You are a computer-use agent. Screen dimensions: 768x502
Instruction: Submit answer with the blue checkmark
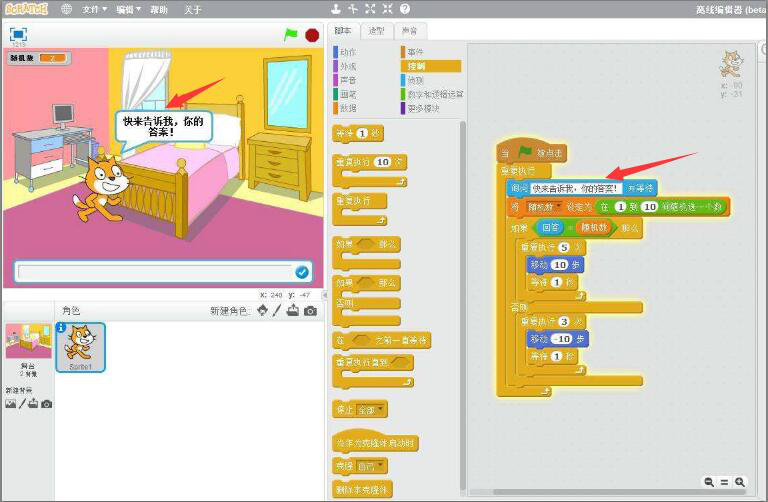302,272
